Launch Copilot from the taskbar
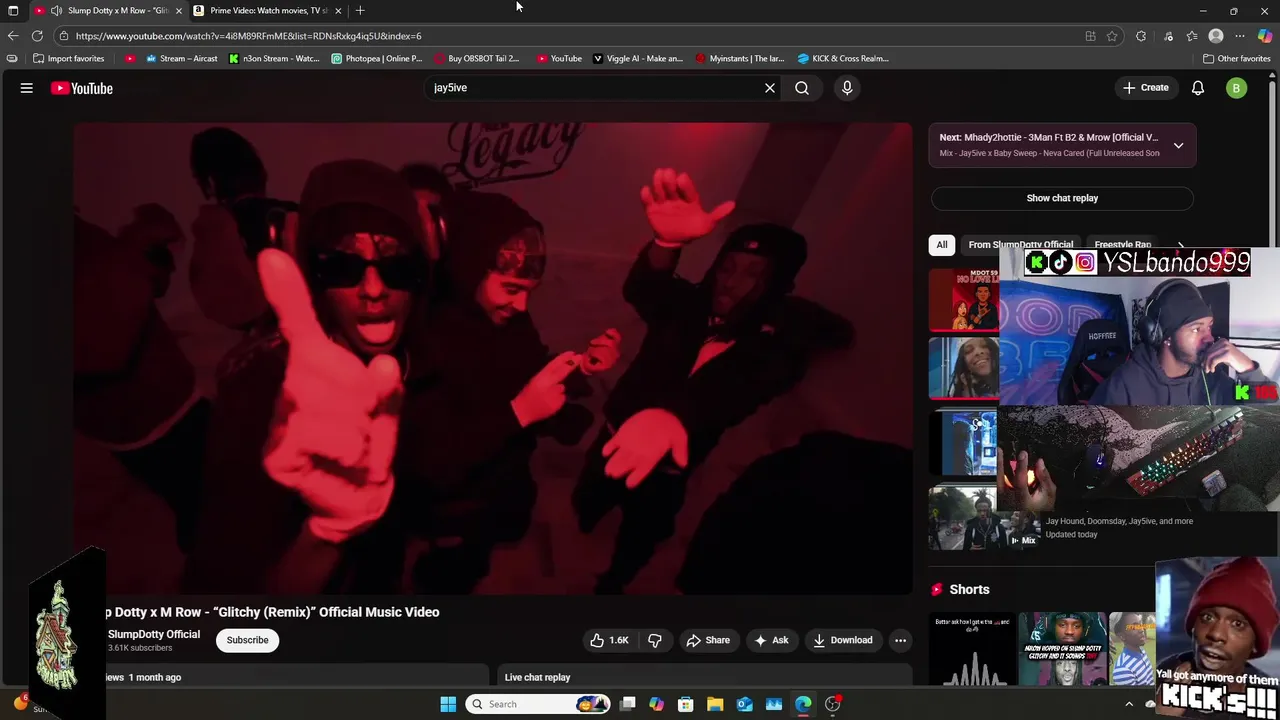Screen dimensions: 1280x720 point(657,704)
